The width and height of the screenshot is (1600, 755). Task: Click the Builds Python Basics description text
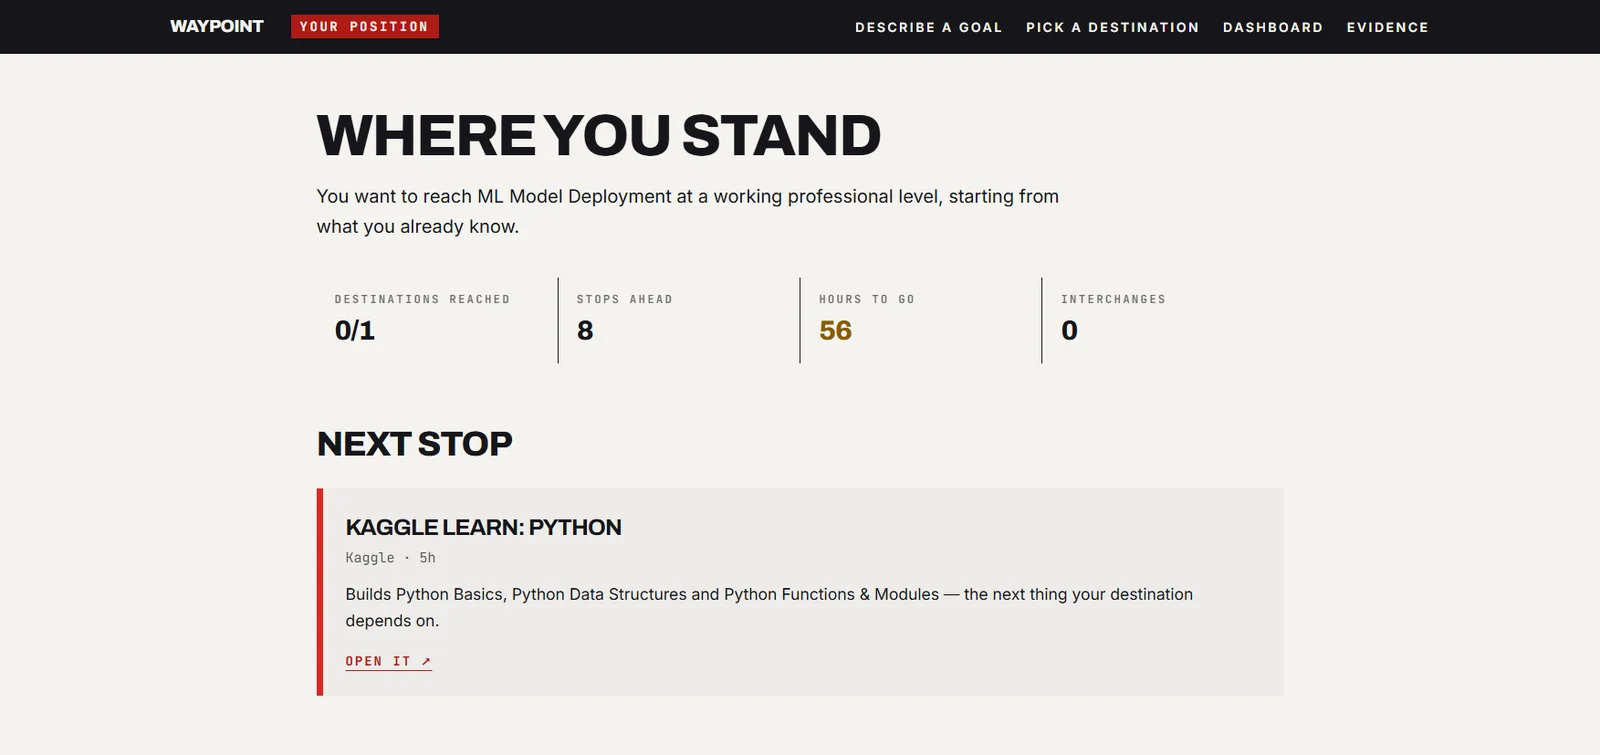click(x=769, y=607)
